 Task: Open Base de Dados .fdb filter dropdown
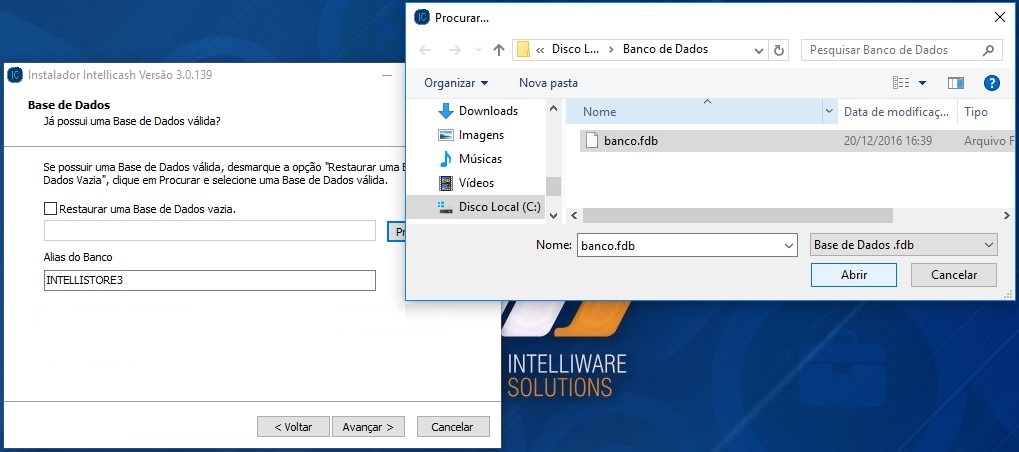(x=904, y=245)
